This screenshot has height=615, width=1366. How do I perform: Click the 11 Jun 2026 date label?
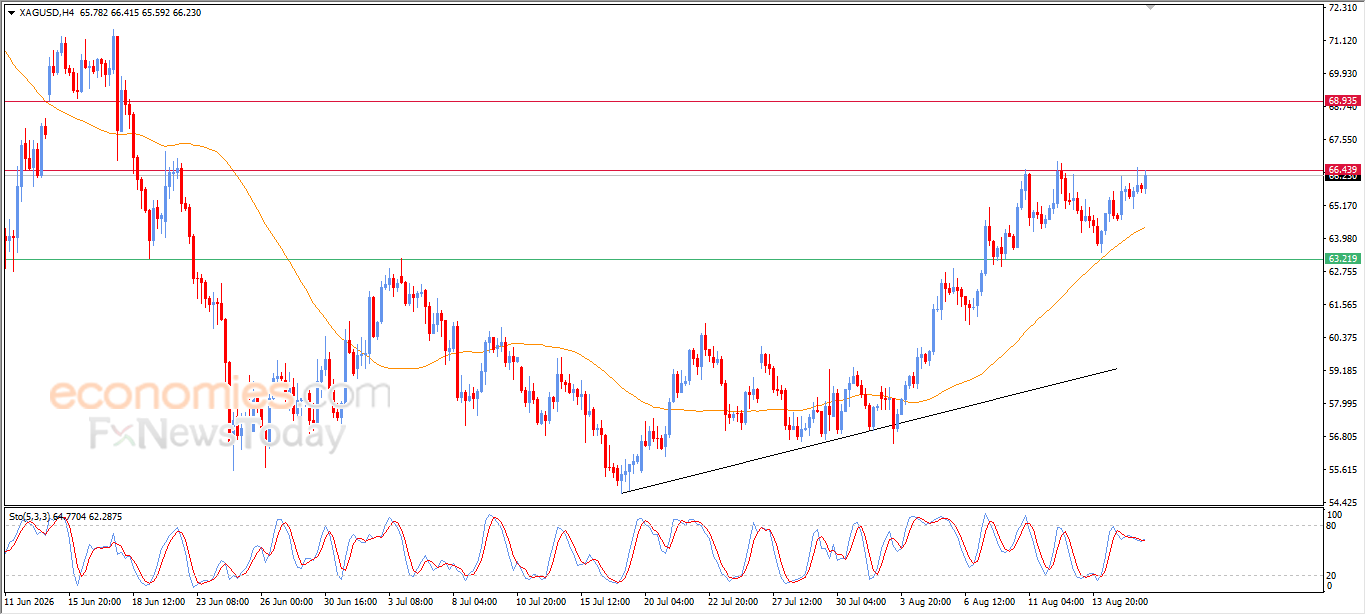tap(27, 603)
